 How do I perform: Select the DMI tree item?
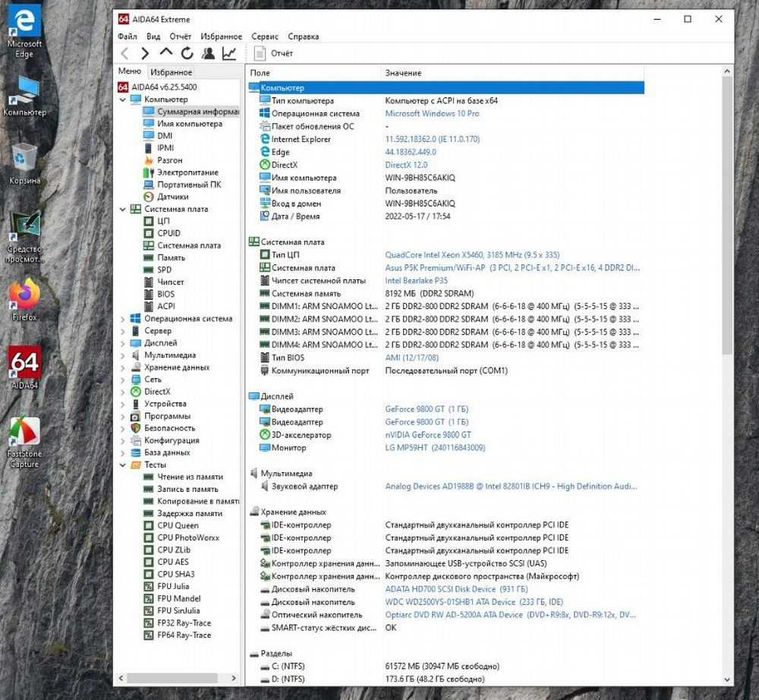(x=165, y=136)
